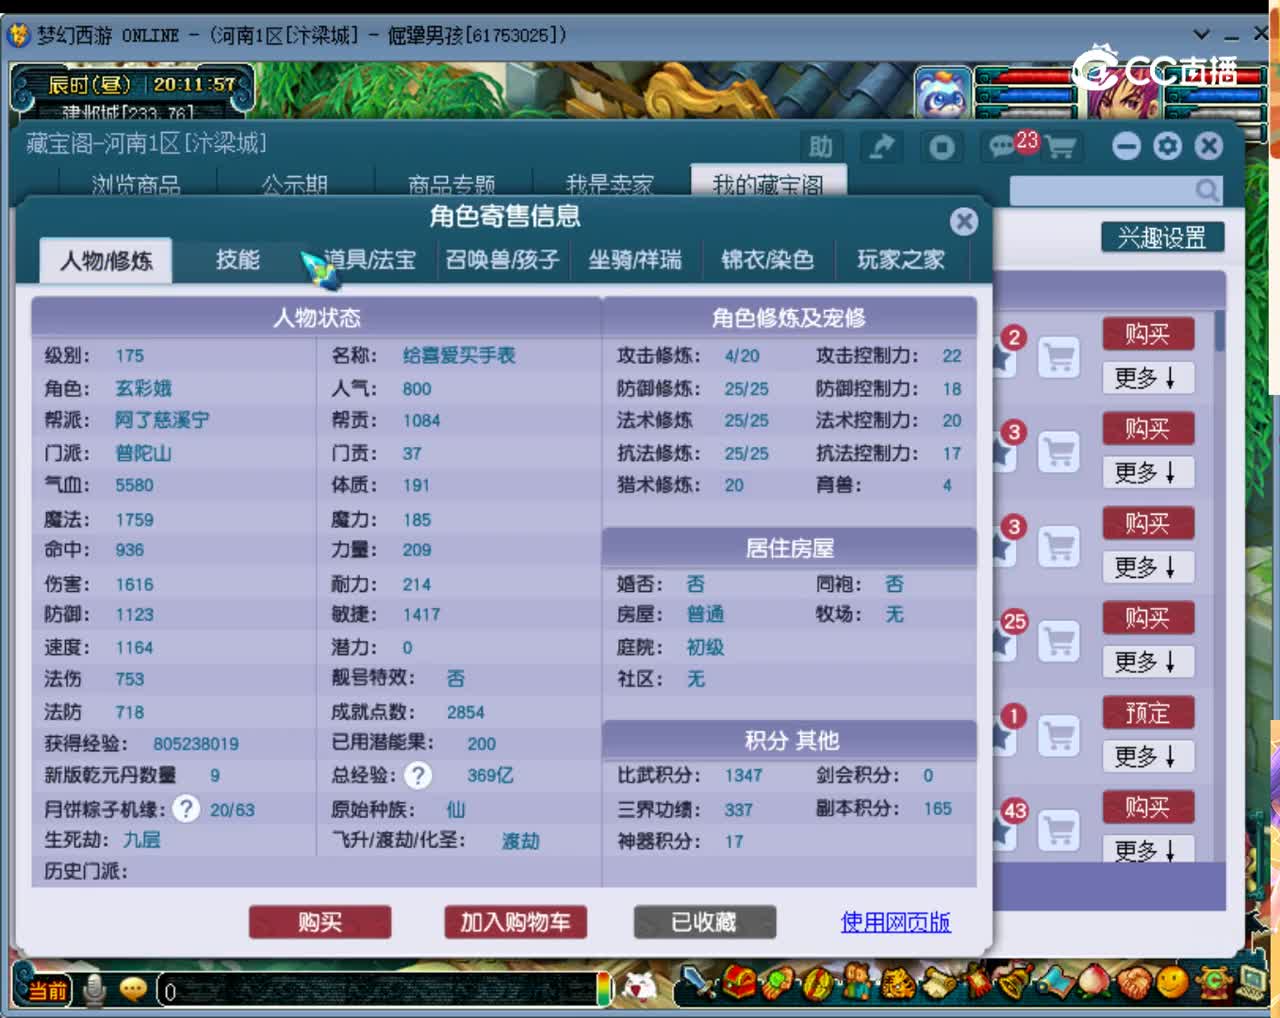Click the raccoon pet portrait
1280x1018 pixels.
943,93
